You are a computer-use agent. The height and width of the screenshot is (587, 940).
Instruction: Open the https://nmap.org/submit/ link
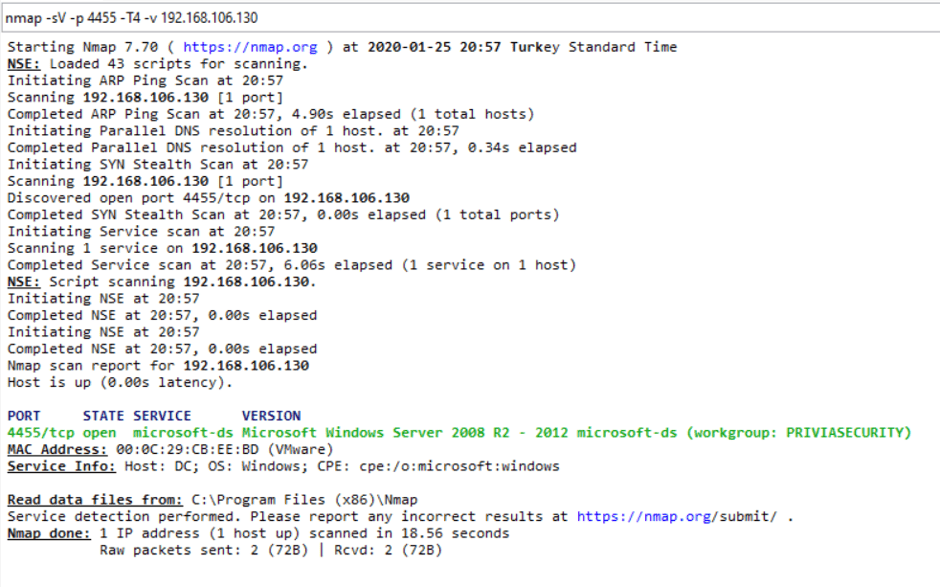677,517
